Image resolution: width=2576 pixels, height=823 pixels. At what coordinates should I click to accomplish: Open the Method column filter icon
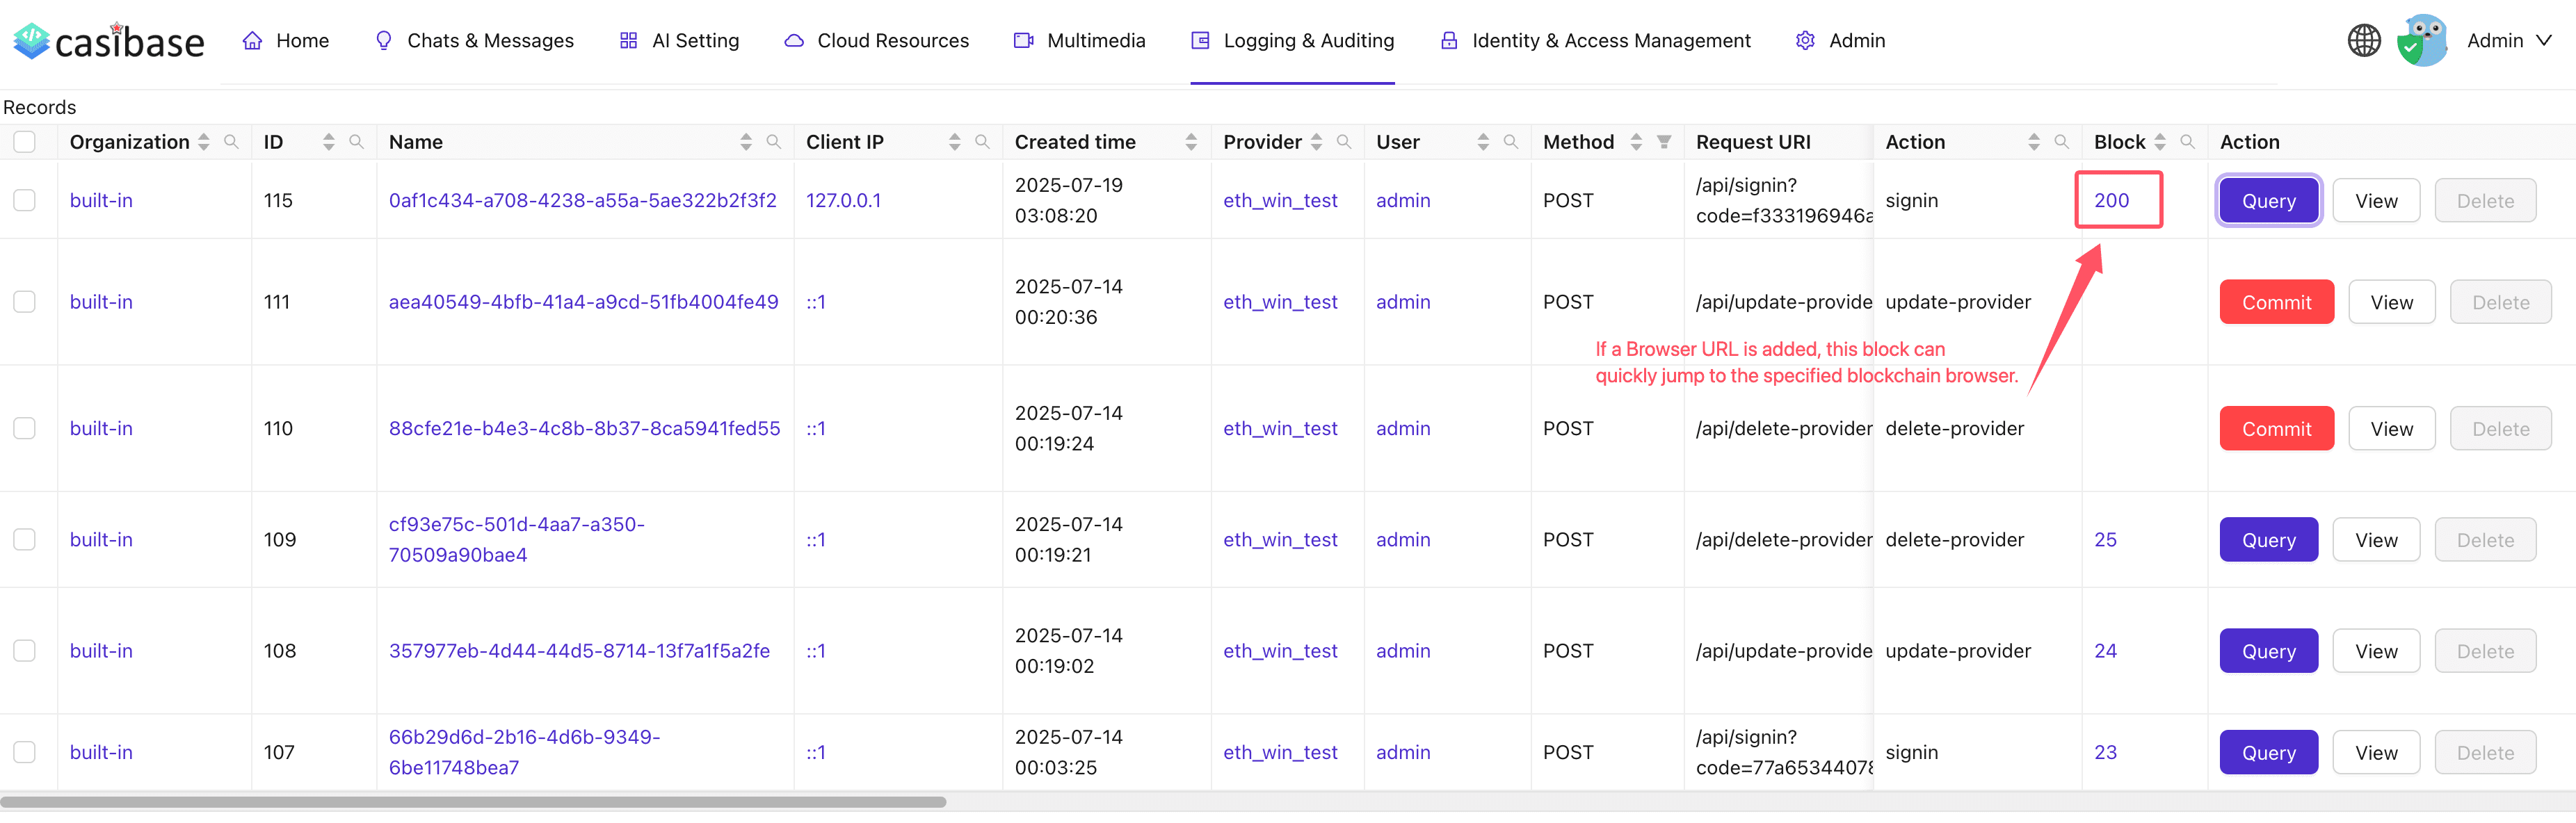pos(1664,142)
